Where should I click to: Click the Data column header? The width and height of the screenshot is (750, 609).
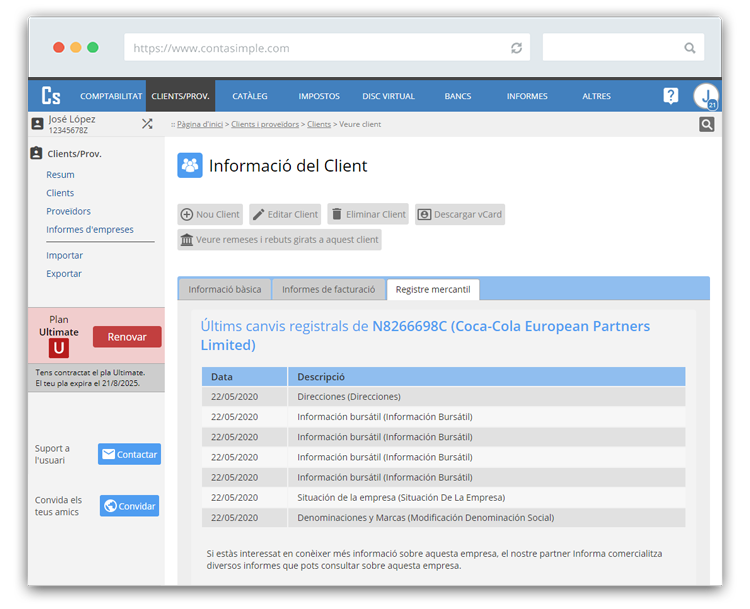pyautogui.click(x=244, y=377)
